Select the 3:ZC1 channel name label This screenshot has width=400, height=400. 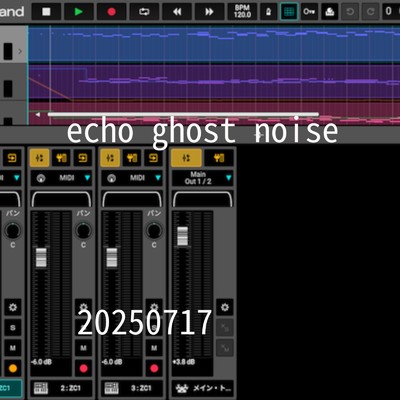[x=132, y=388]
